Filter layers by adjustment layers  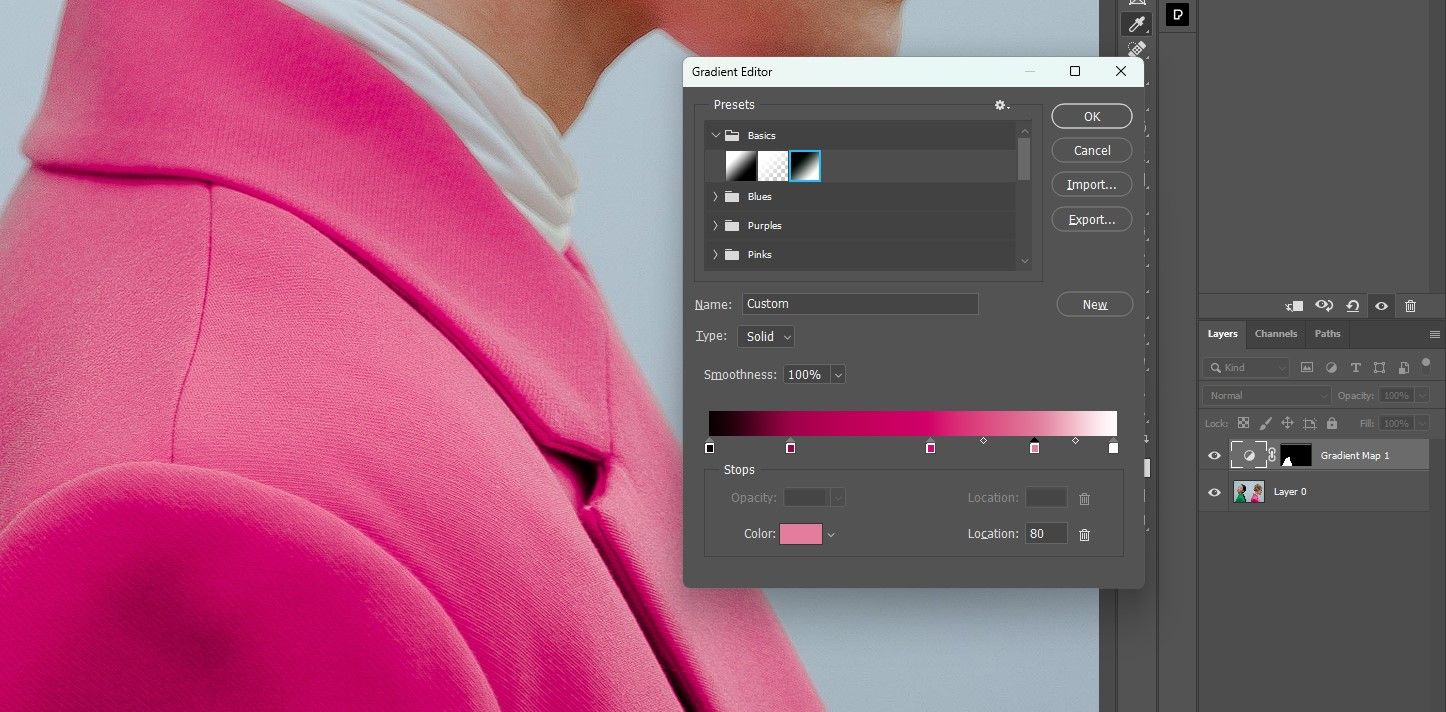tap(1331, 368)
